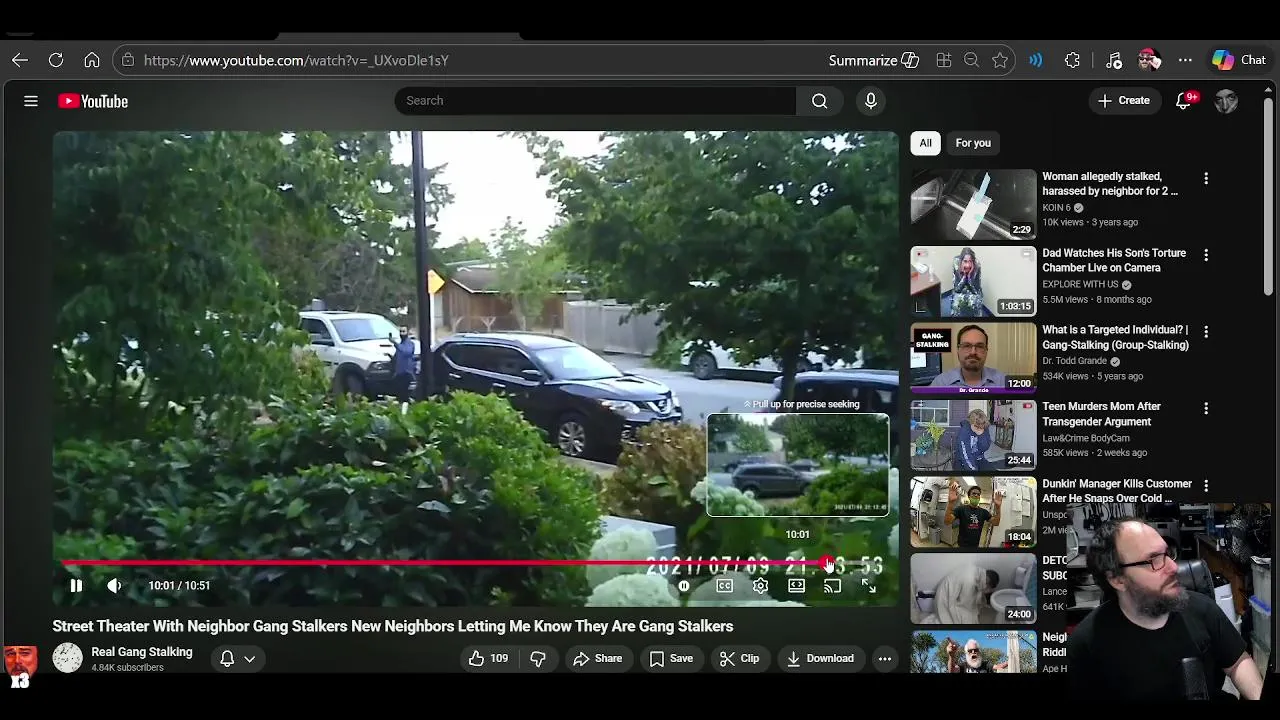Select the For you filter chip
Viewport: 1280px width, 720px height.
pos(973,143)
